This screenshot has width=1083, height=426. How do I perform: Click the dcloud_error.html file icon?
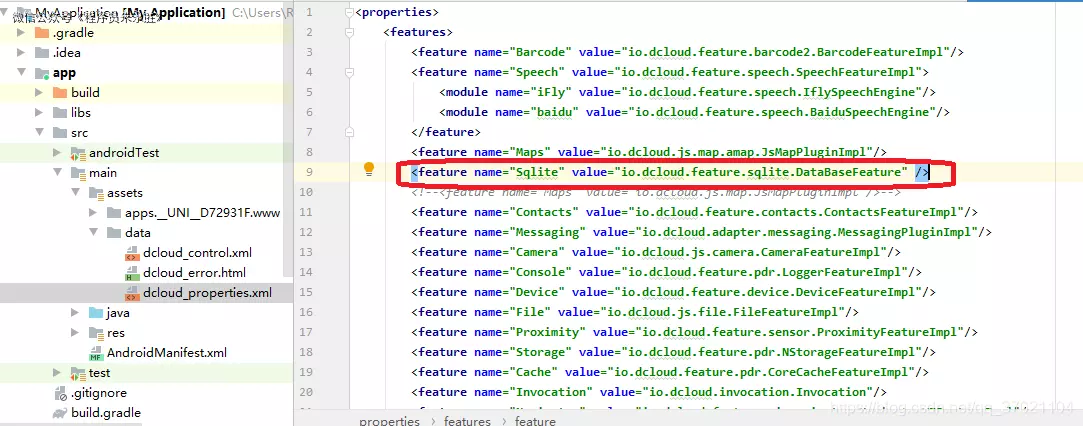click(x=131, y=273)
